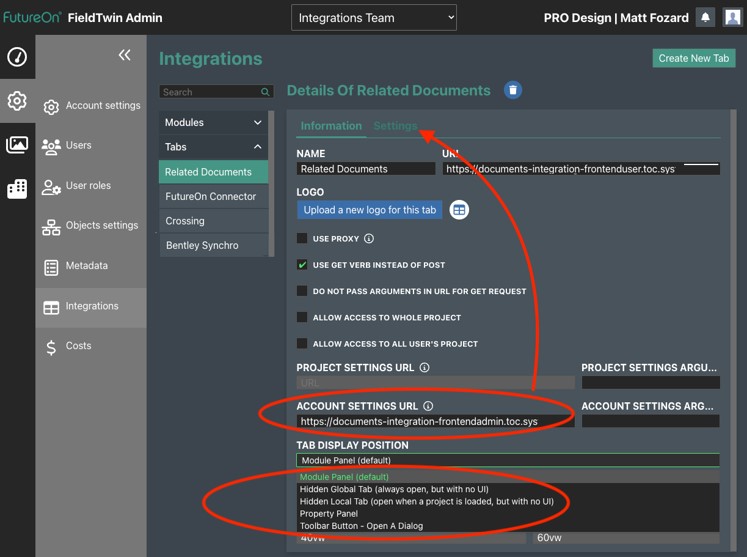Open Objects settings in sidebar
The image size is (747, 557).
click(91, 226)
